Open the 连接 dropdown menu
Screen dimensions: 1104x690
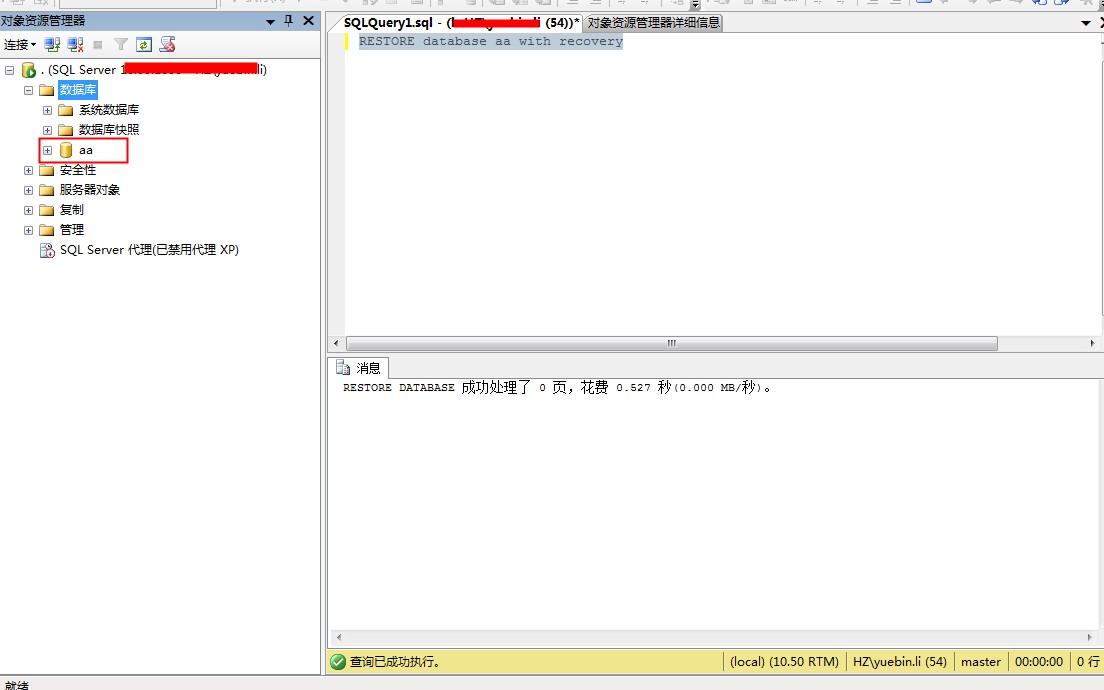click(x=19, y=45)
